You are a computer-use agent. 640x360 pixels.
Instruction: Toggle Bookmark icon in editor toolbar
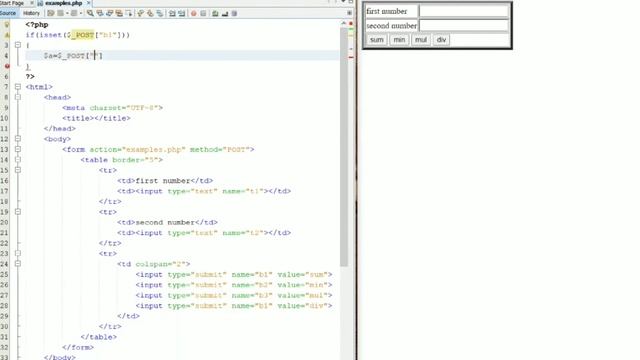(160, 13)
